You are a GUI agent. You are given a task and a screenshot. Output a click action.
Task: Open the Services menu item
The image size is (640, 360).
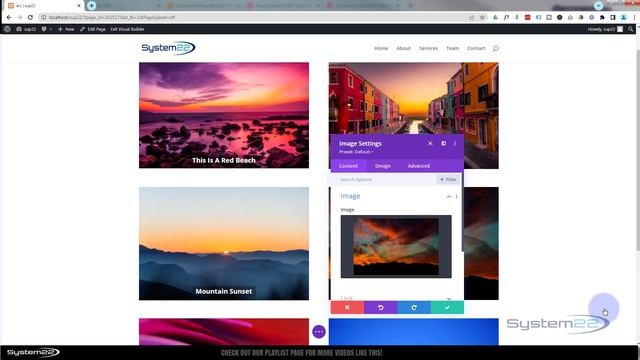429,48
